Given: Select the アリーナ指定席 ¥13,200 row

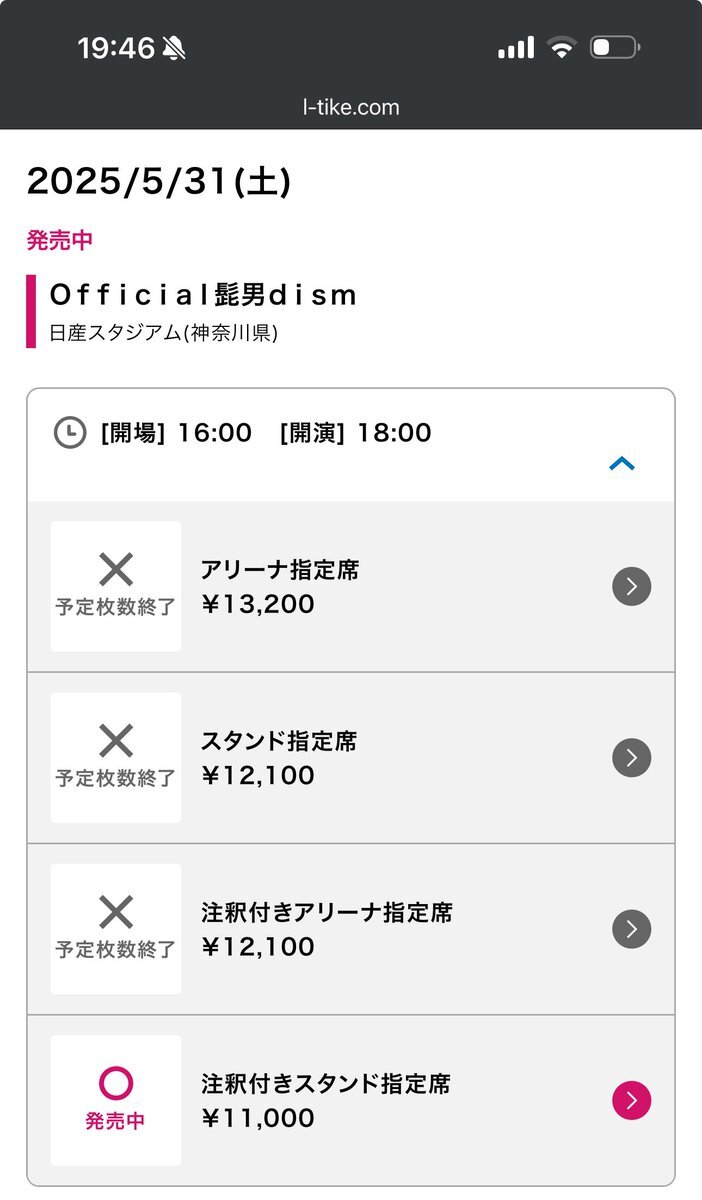Looking at the screenshot, I should pyautogui.click(x=351, y=586).
